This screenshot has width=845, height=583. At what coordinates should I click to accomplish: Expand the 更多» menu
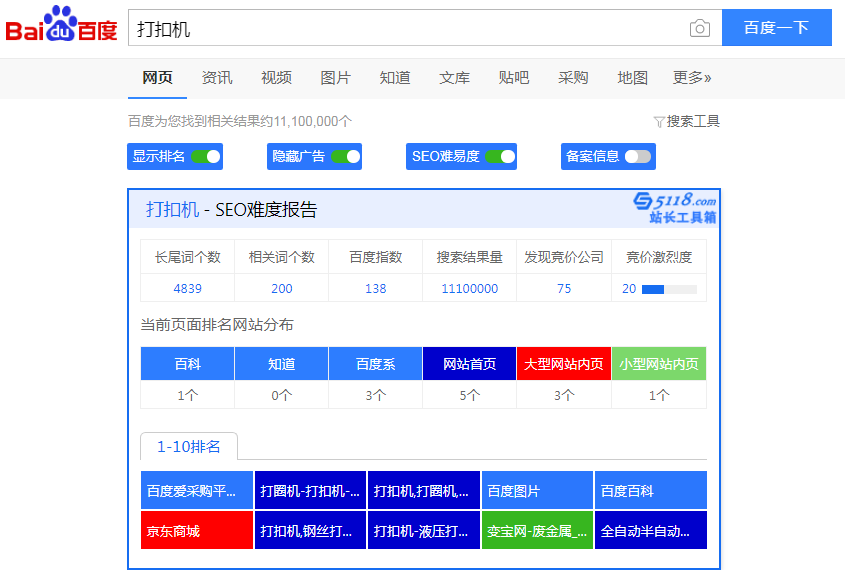click(691, 78)
